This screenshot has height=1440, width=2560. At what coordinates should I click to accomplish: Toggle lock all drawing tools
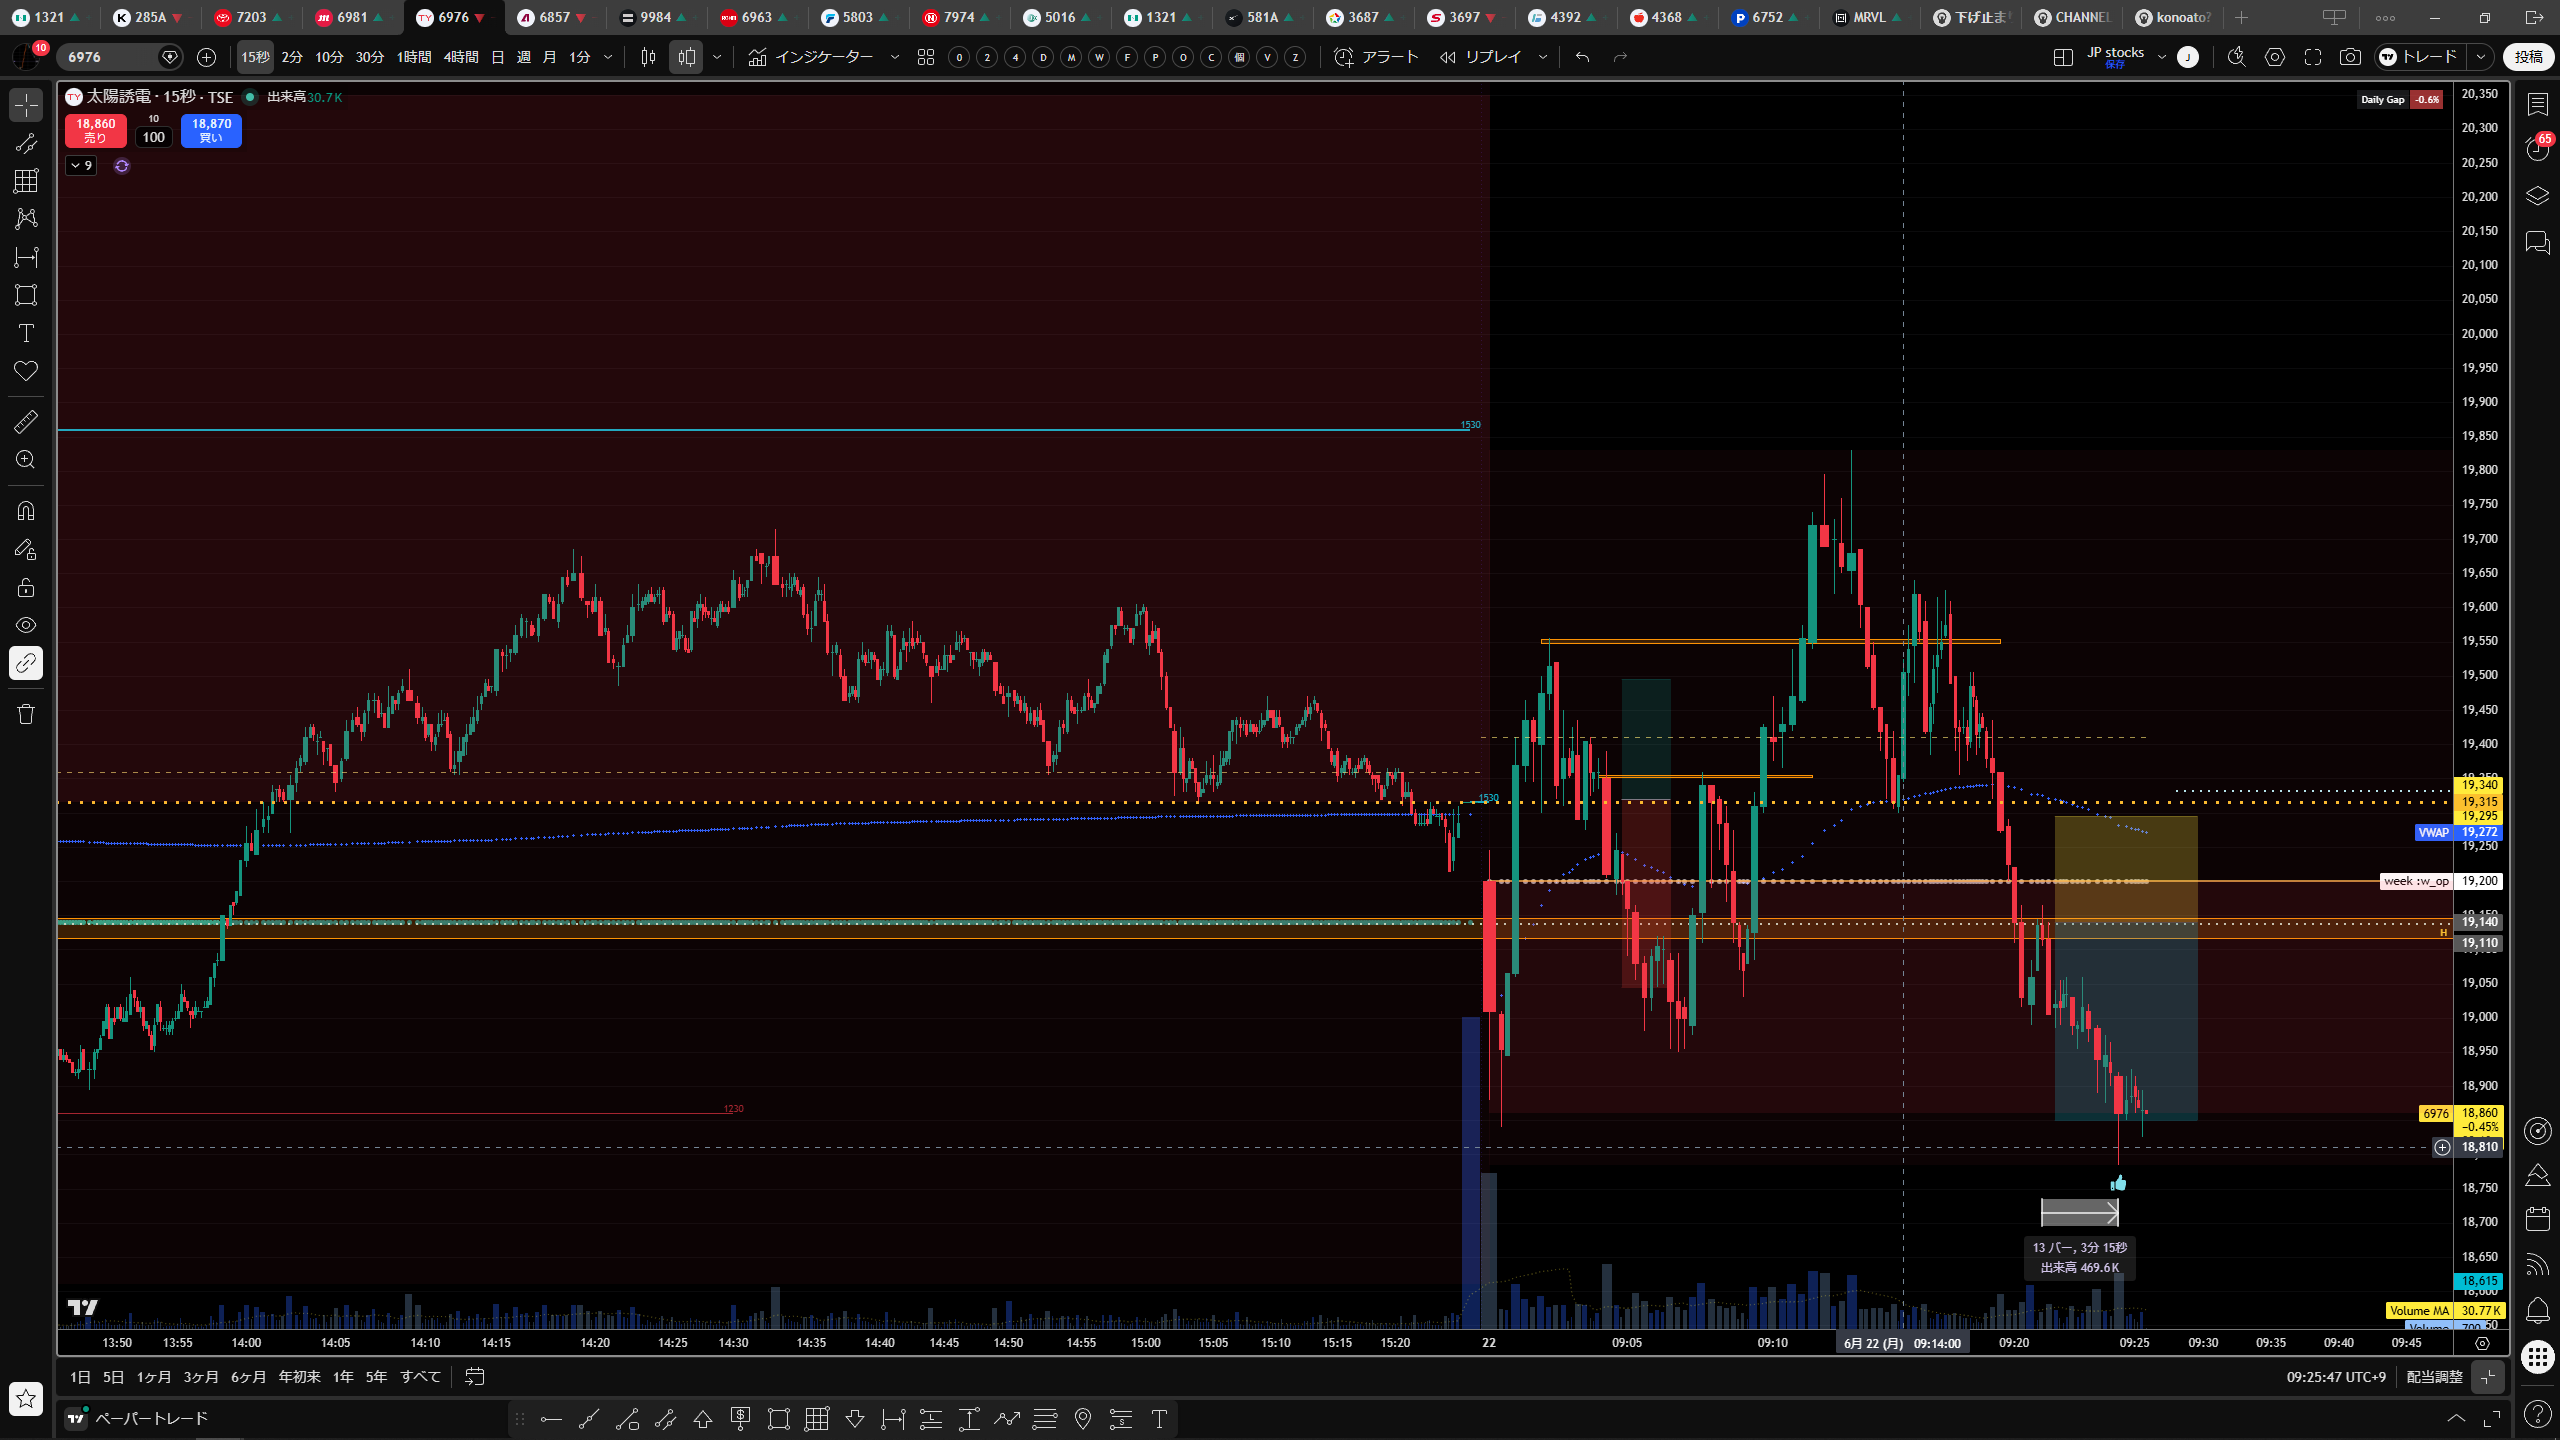click(26, 587)
